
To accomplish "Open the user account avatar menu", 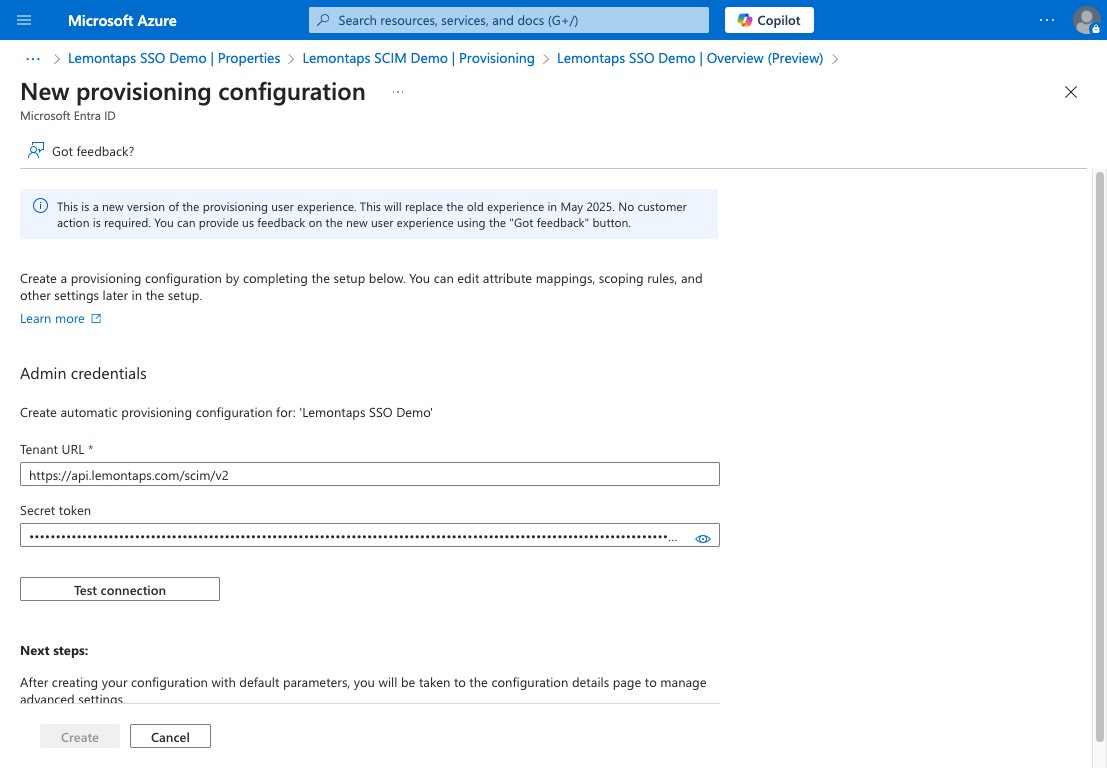I will point(1086,20).
